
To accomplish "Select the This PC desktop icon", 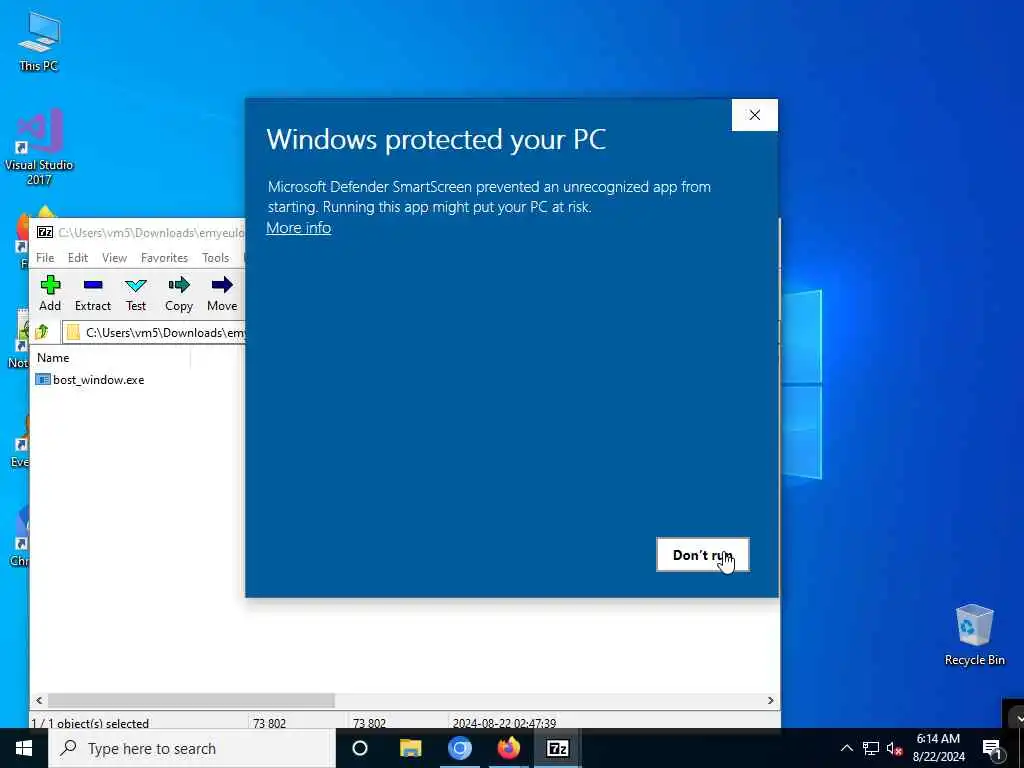I will (39, 40).
